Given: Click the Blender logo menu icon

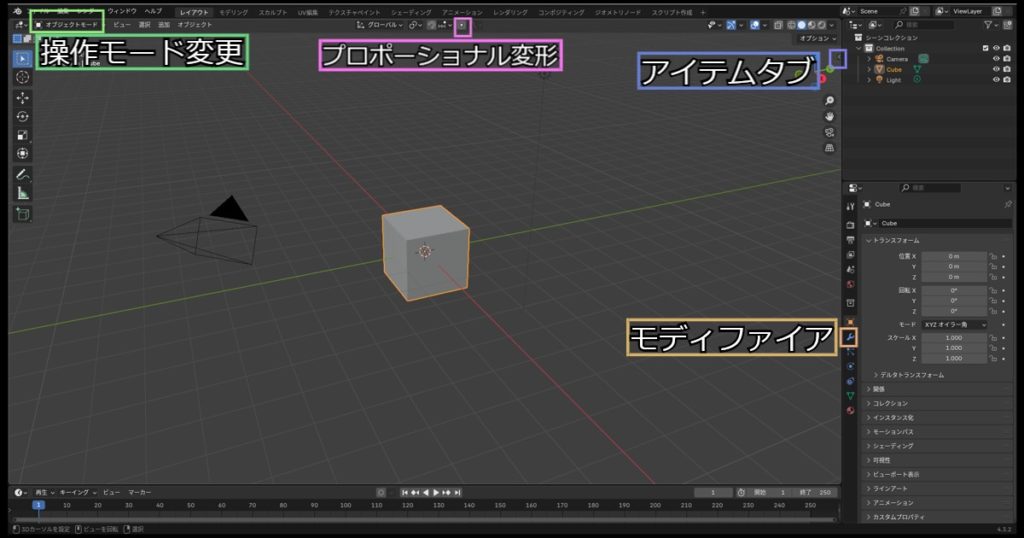Looking at the screenshot, I should [x=18, y=11].
